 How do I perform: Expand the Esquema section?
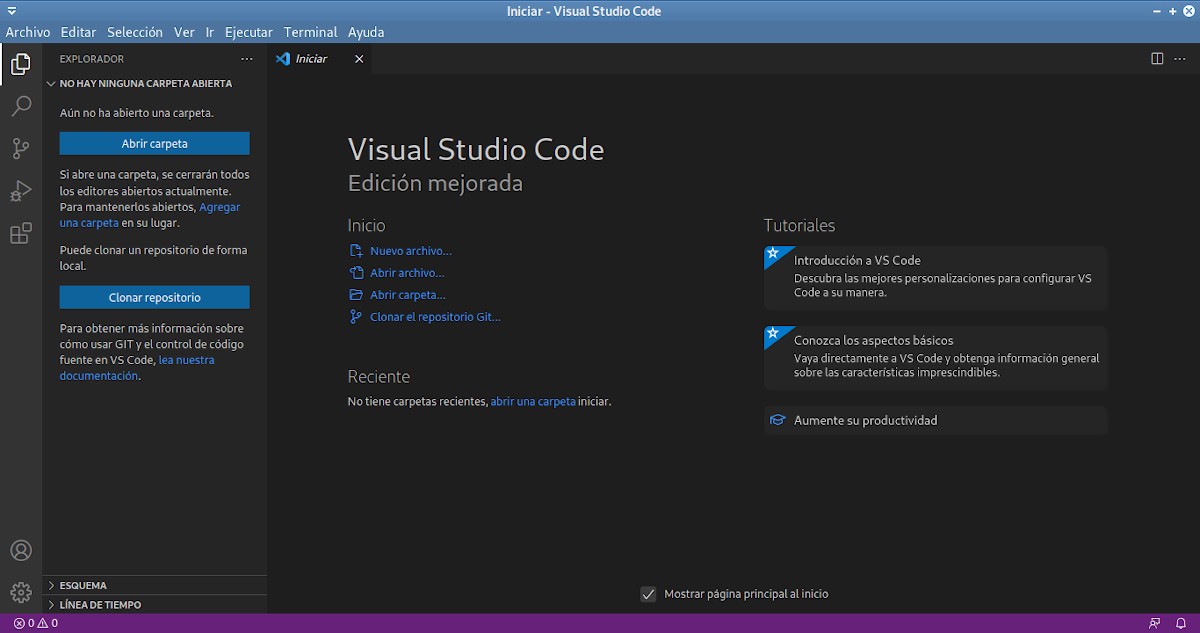(x=82, y=585)
